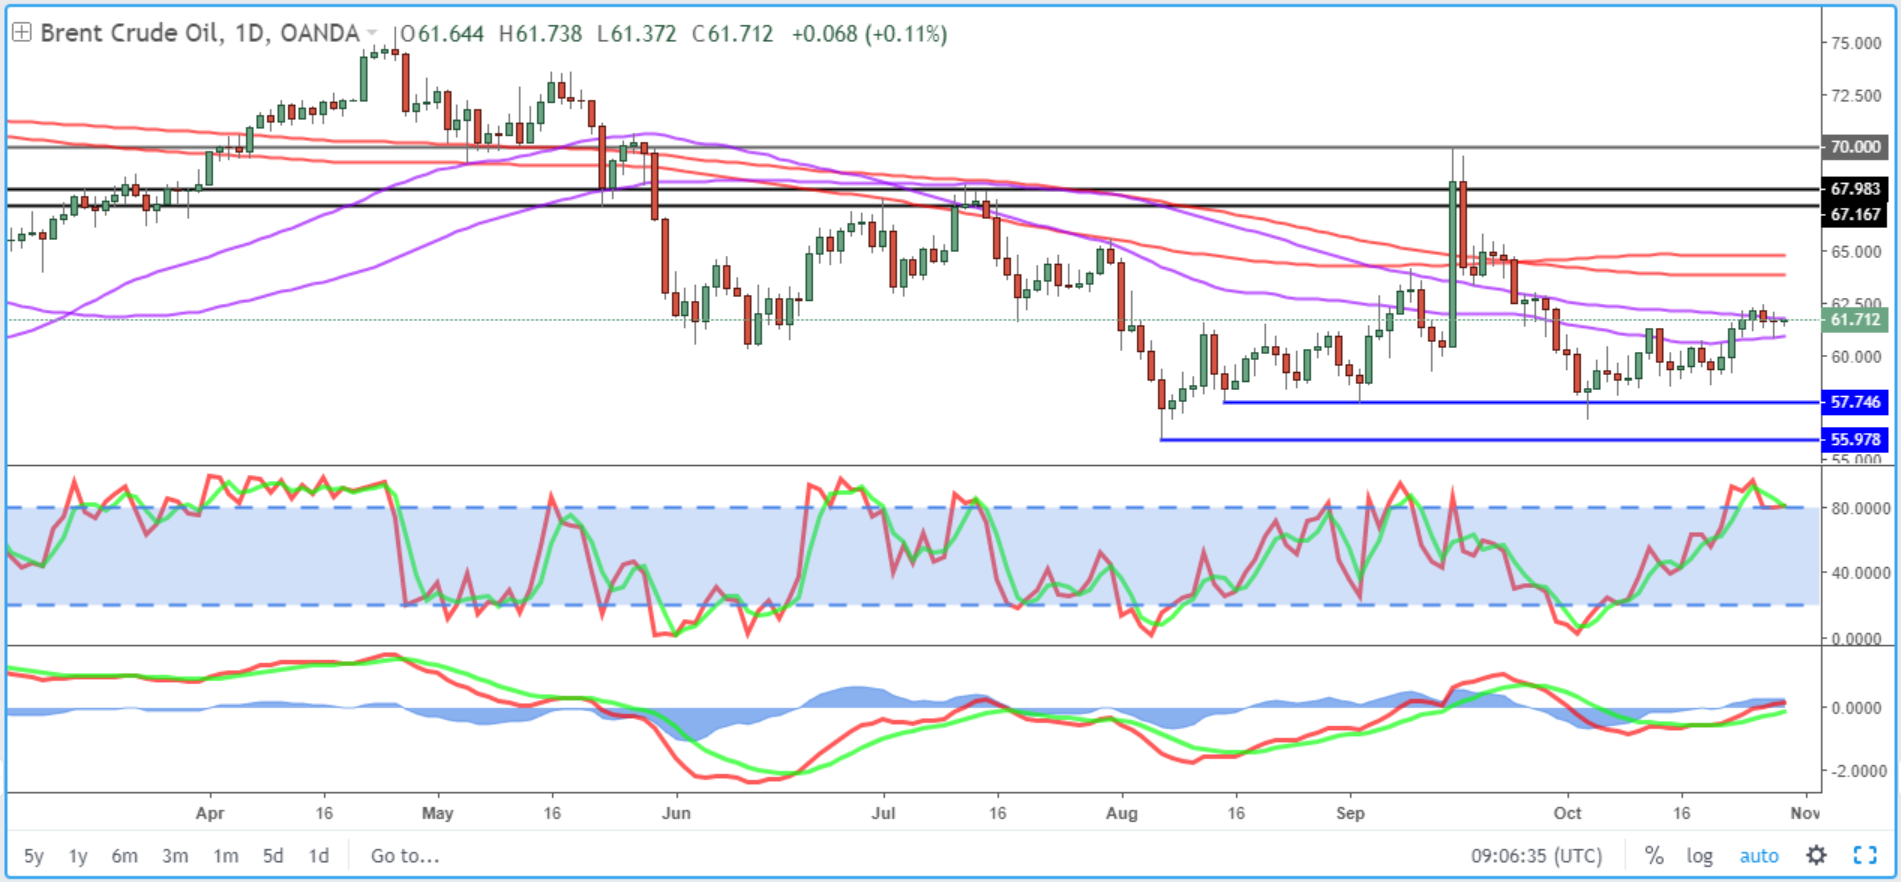Click the 67.167 horizontal line label

tap(1855, 214)
